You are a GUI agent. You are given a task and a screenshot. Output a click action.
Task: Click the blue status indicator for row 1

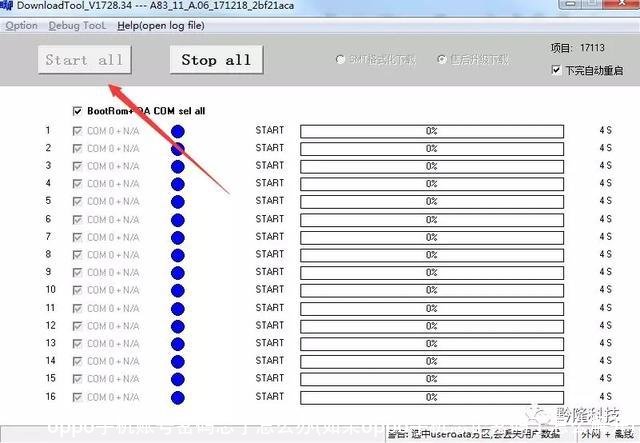(x=178, y=131)
